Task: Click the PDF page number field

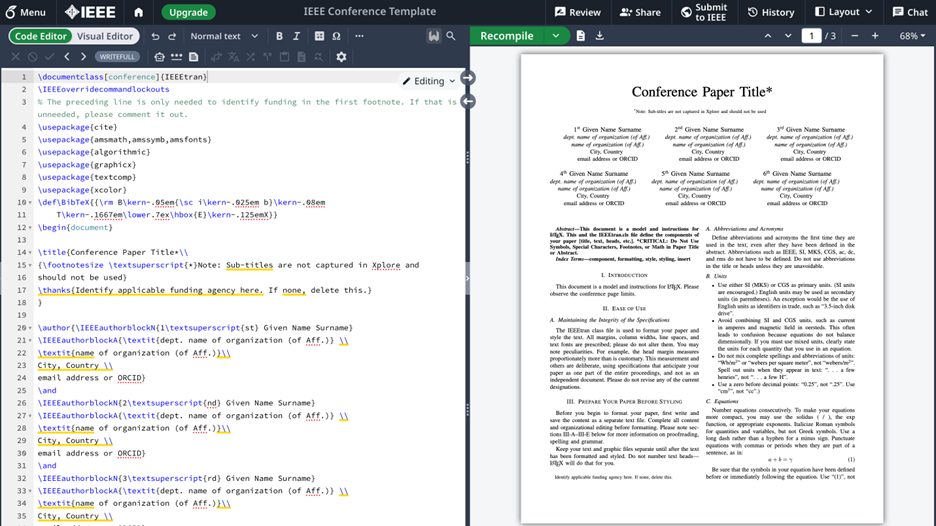Action: tap(811, 36)
